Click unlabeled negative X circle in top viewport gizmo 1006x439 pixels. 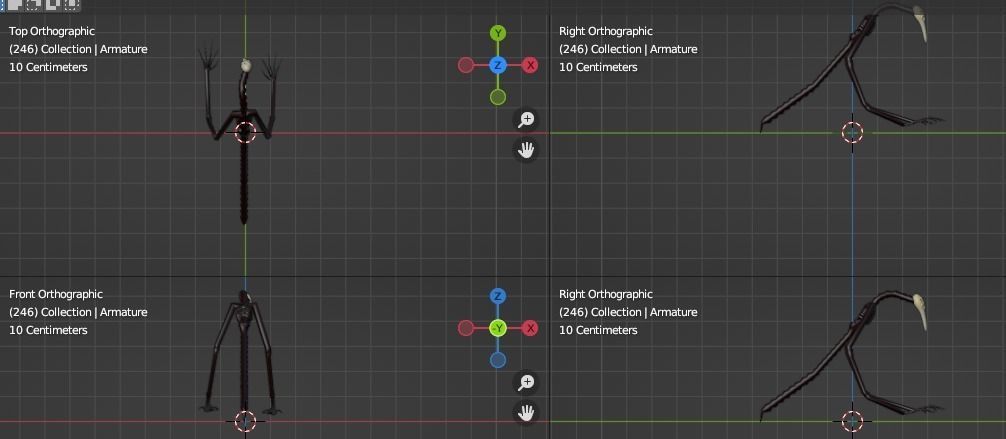tap(466, 65)
